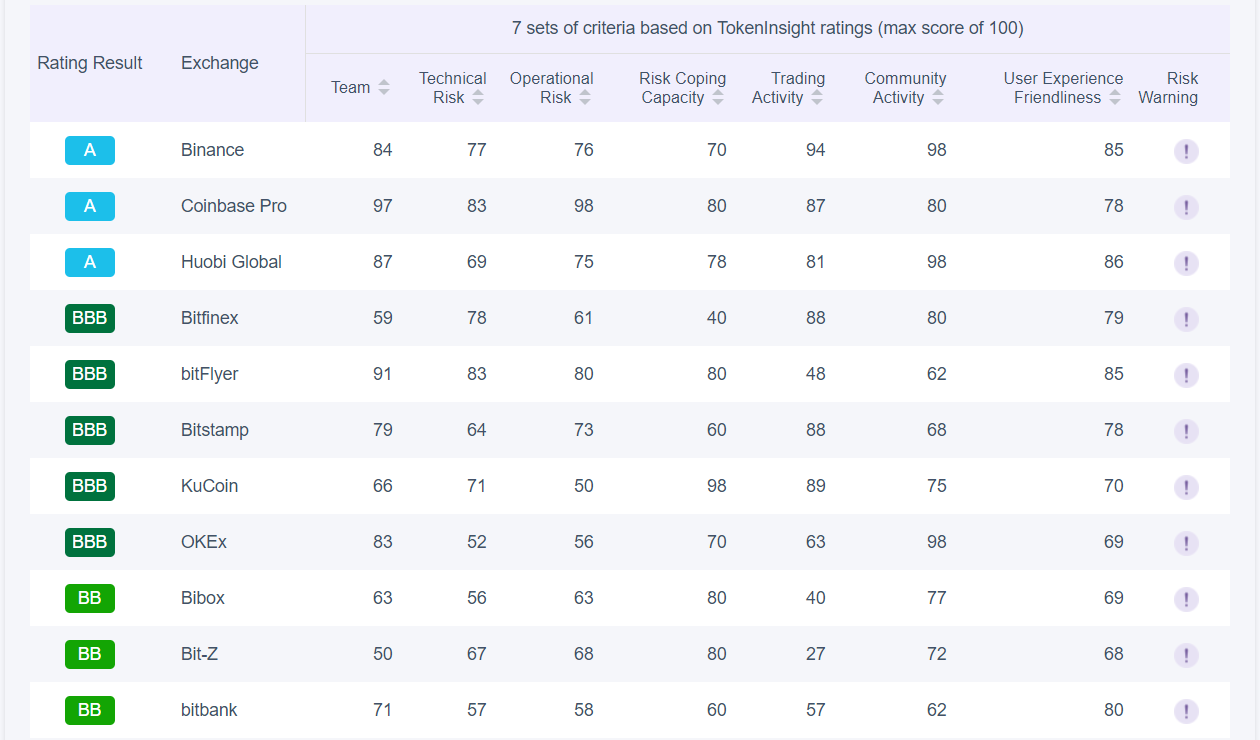Viewport: 1260px width, 740px height.
Task: Open bitFlyer risk warning icon
Action: pyautogui.click(x=1186, y=375)
